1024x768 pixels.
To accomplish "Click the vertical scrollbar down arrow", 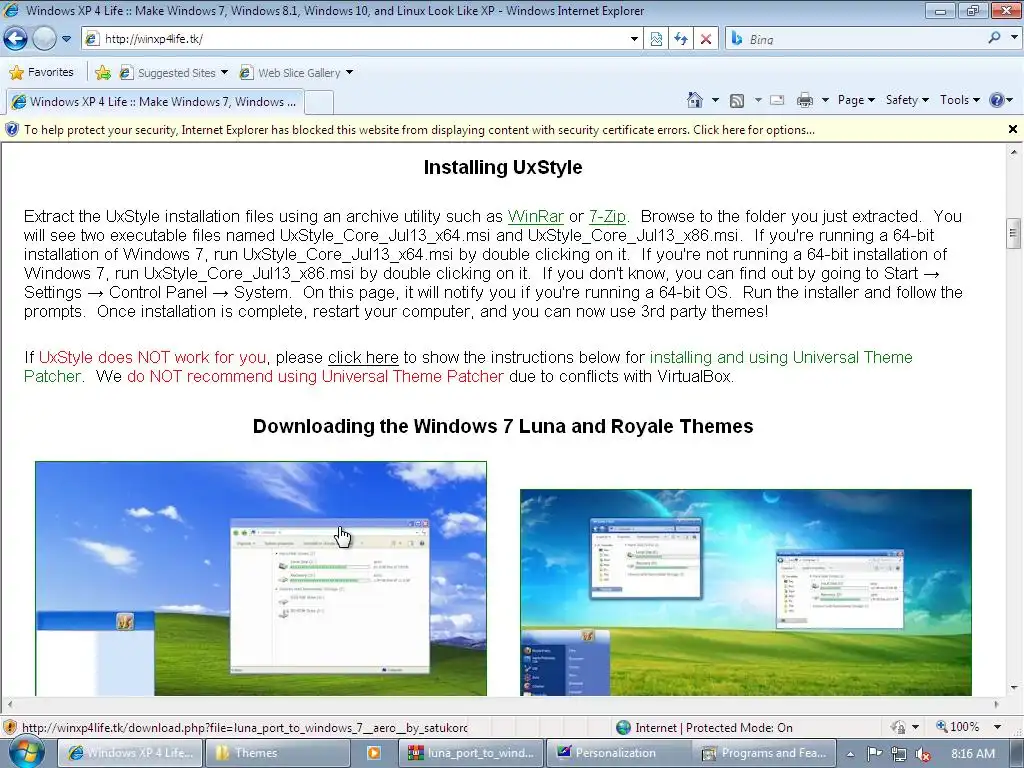I will 1013,688.
